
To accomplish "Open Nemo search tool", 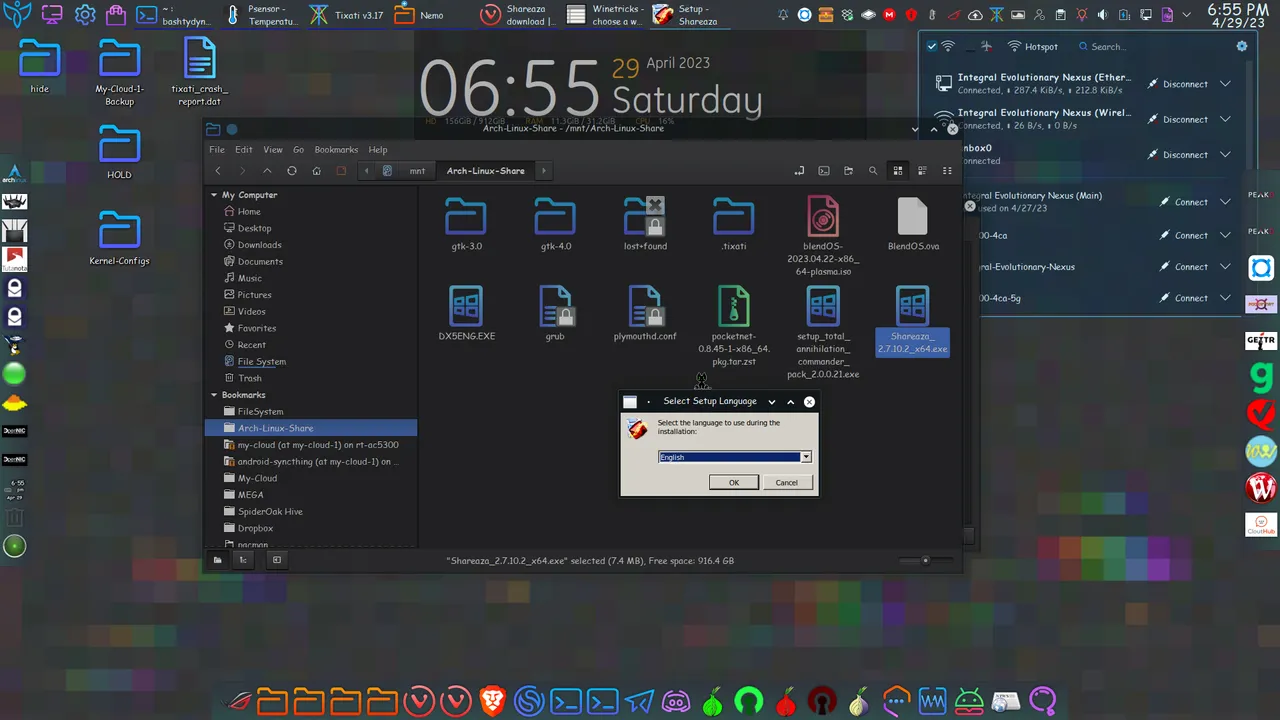I will pos(873,171).
